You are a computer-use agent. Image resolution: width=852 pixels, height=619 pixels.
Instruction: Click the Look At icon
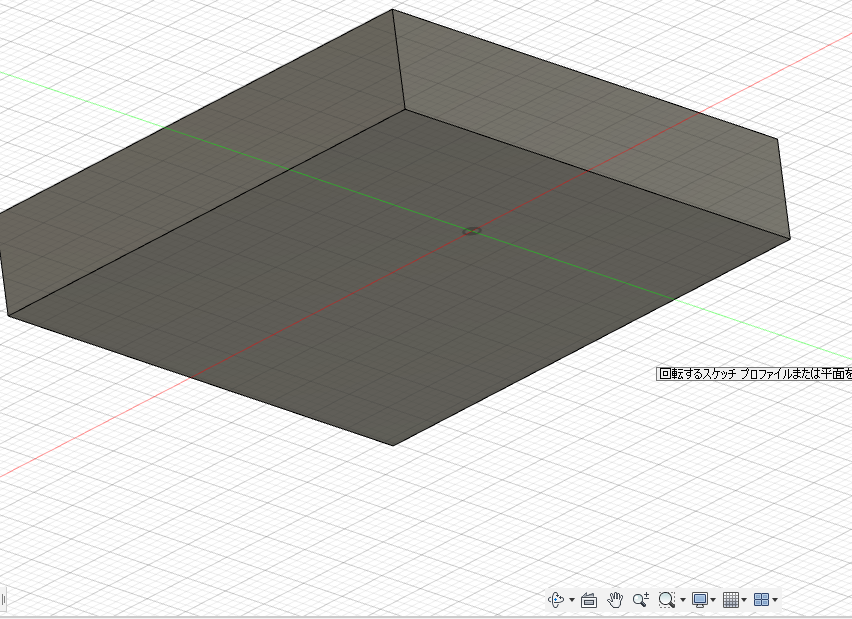589,600
